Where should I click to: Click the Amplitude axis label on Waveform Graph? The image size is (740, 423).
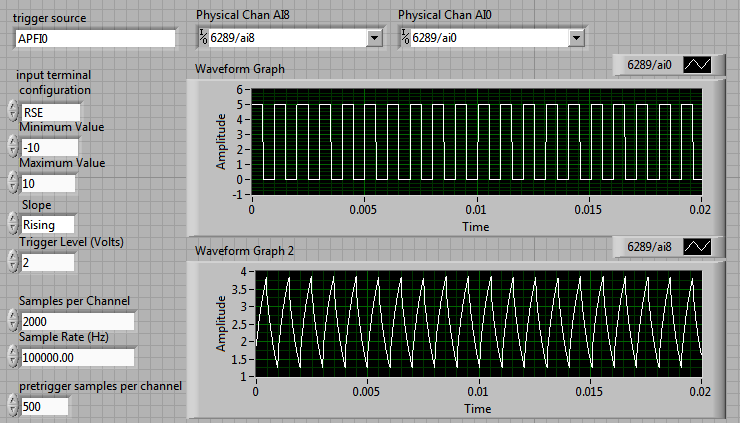point(220,142)
